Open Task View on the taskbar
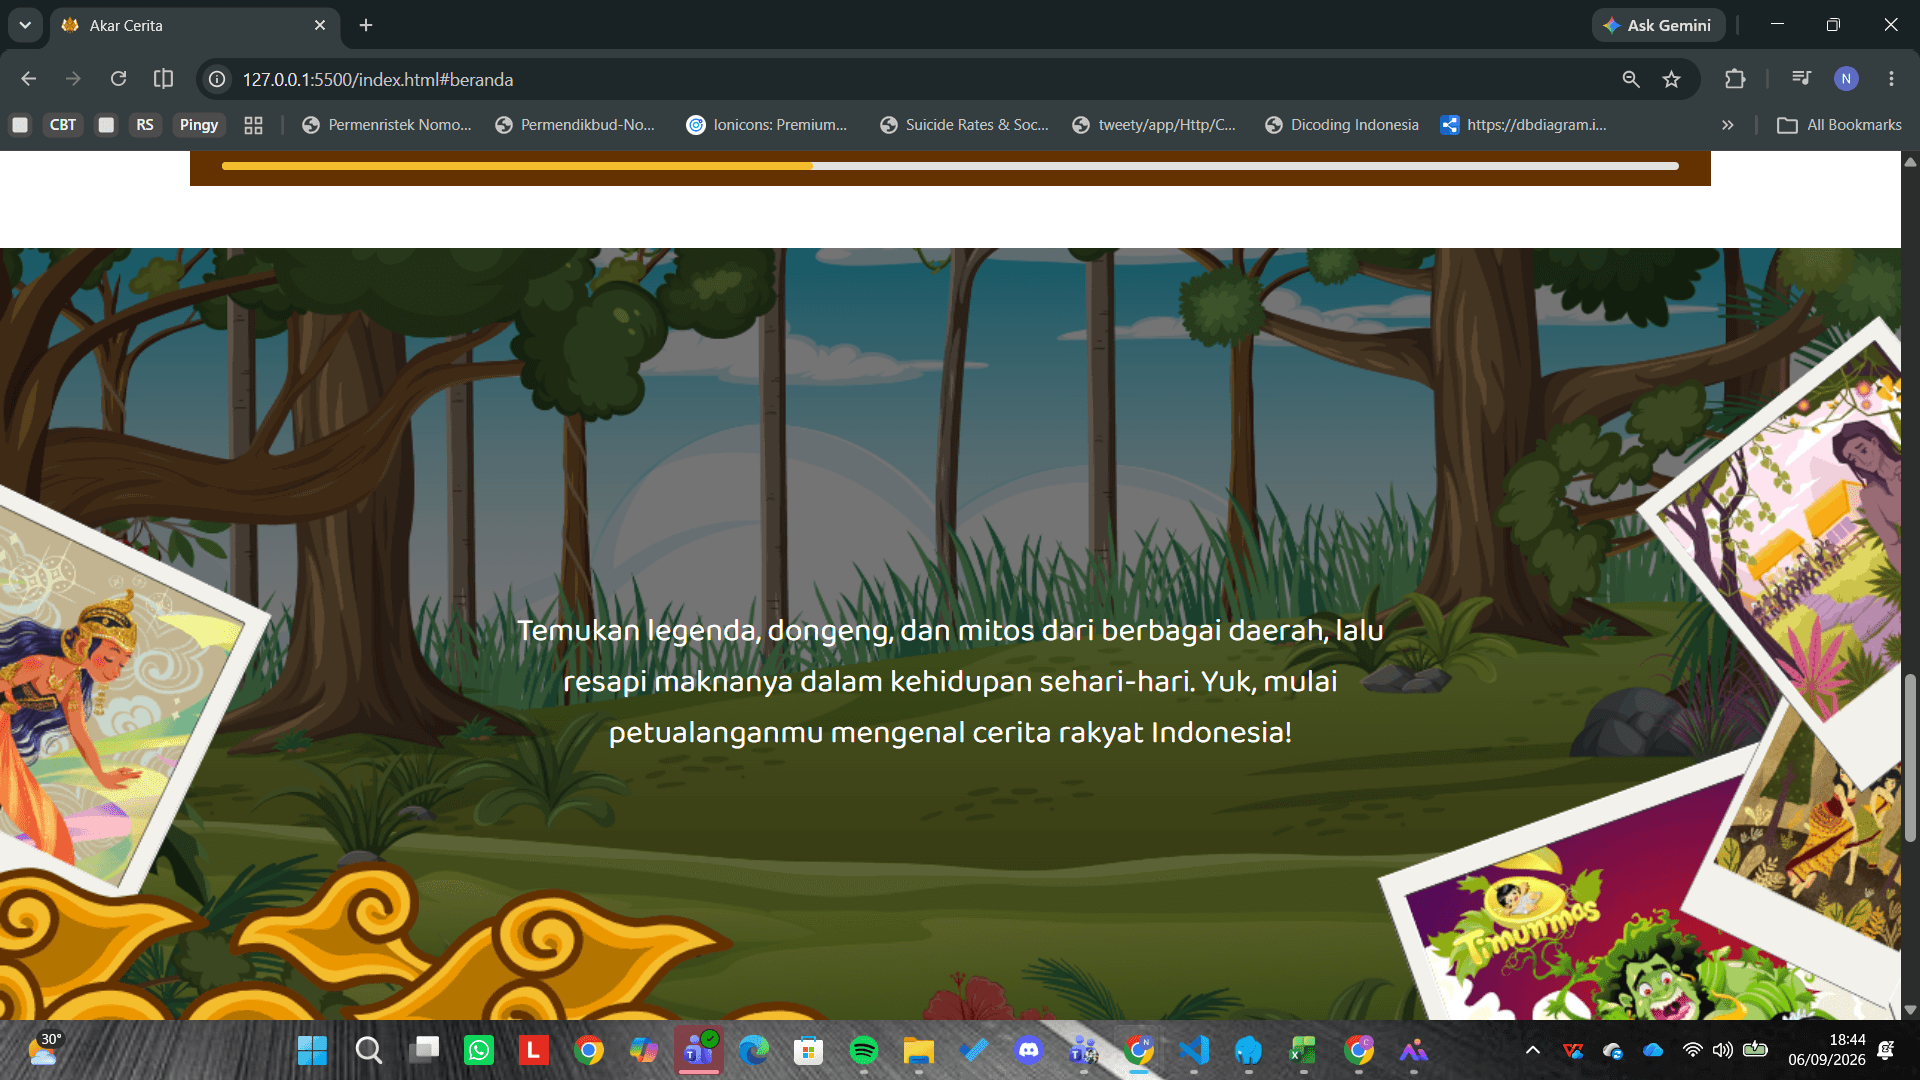The image size is (1920, 1080). pyautogui.click(x=424, y=1050)
